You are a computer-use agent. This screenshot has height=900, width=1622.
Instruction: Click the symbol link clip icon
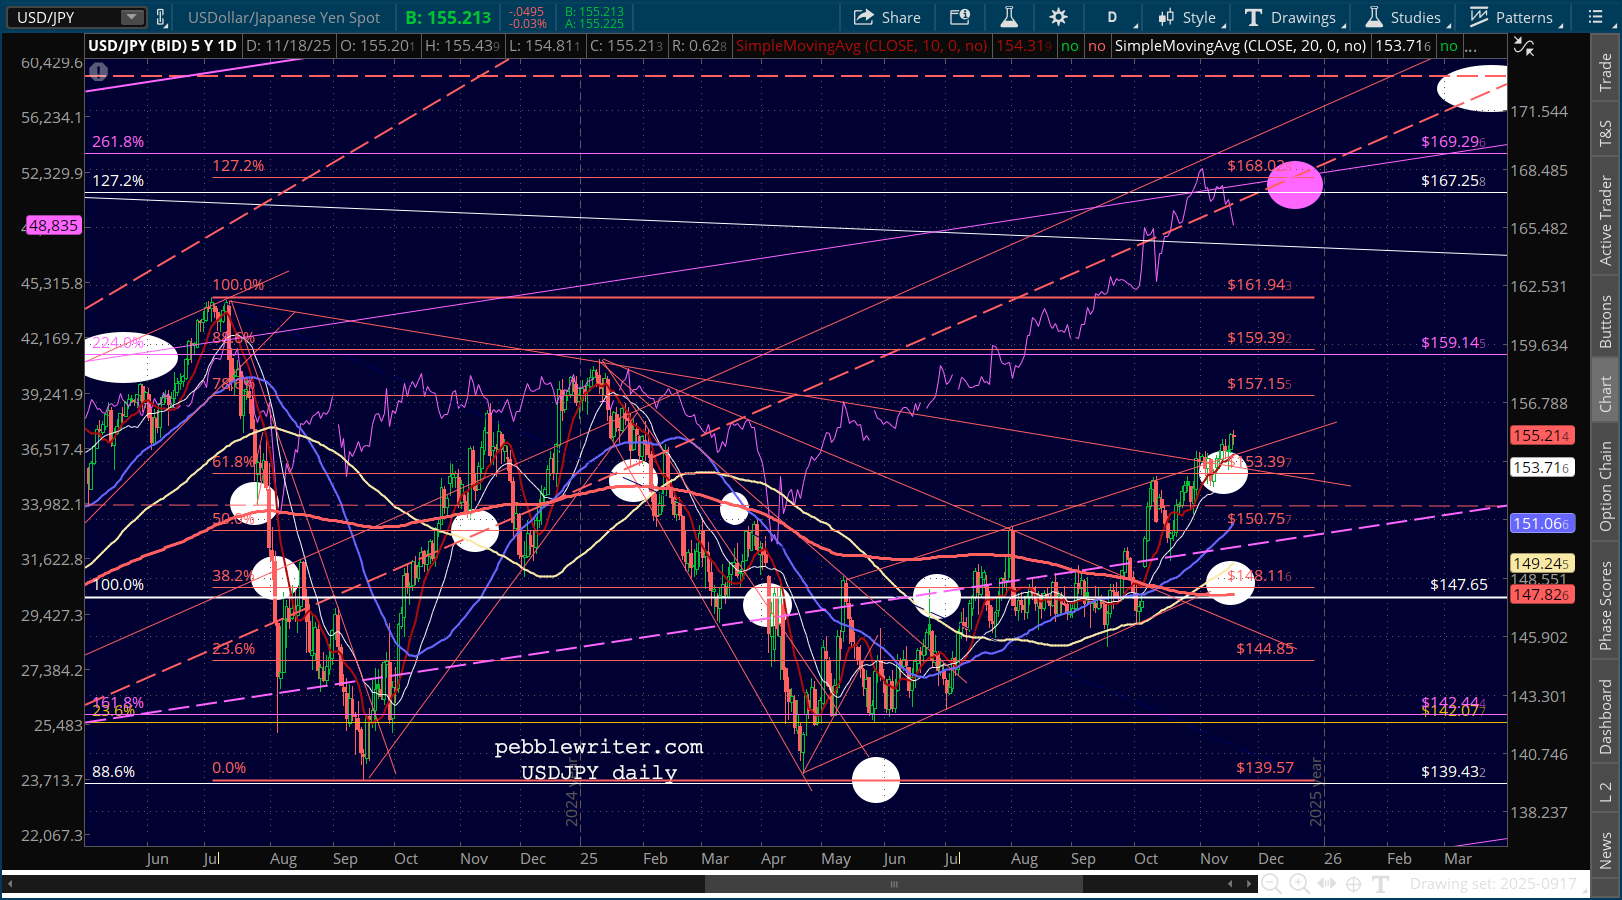tap(160, 17)
